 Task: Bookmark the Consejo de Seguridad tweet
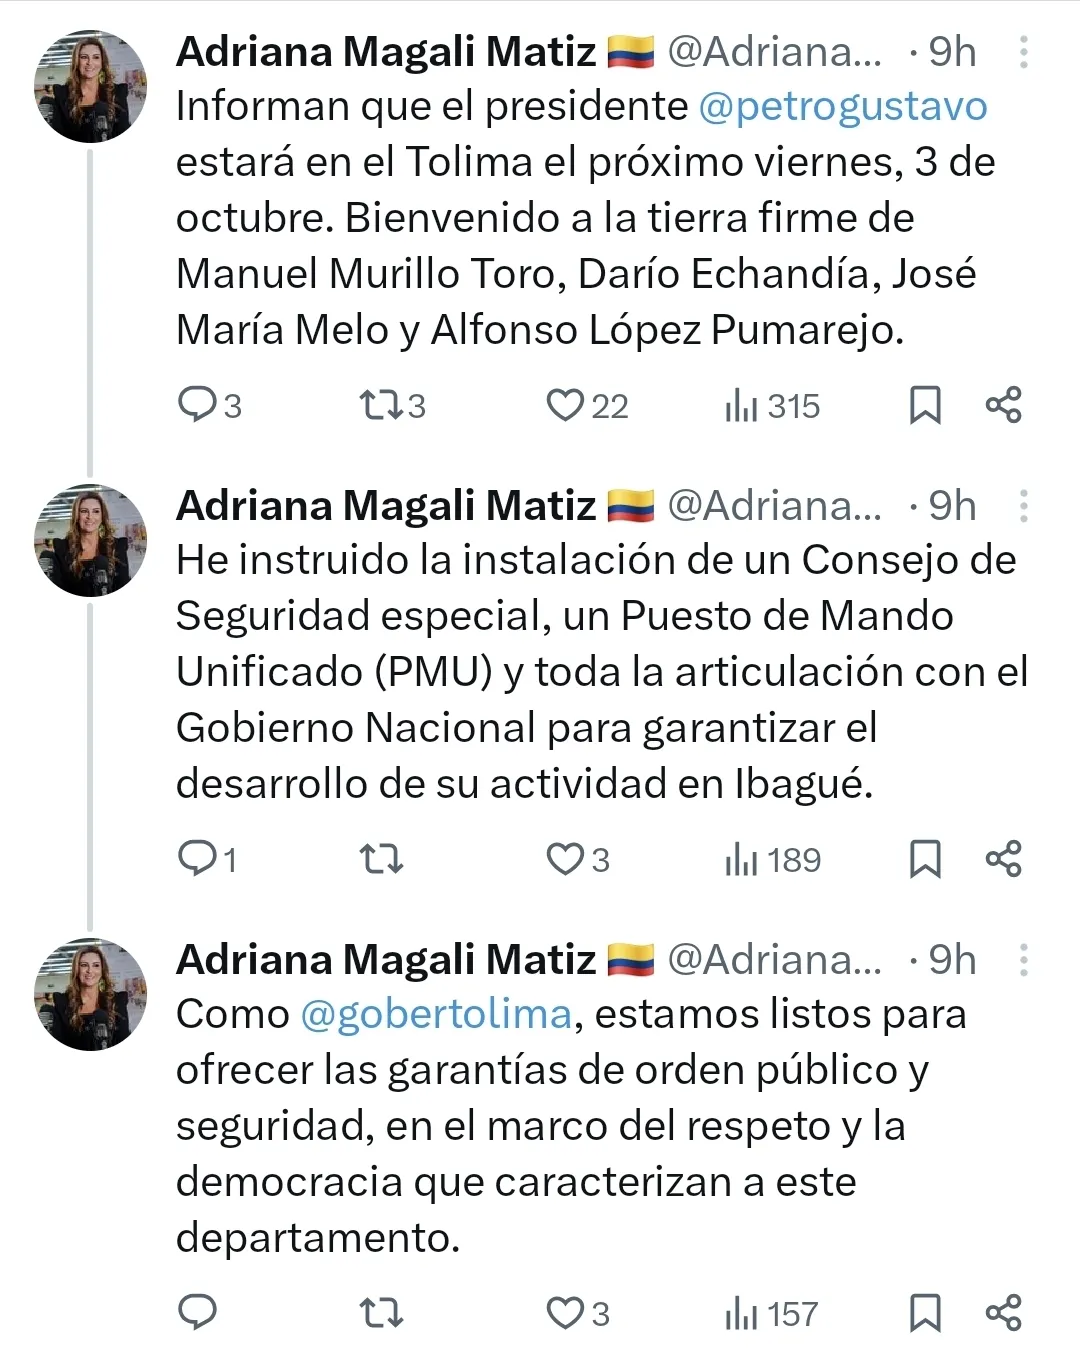[x=925, y=859]
